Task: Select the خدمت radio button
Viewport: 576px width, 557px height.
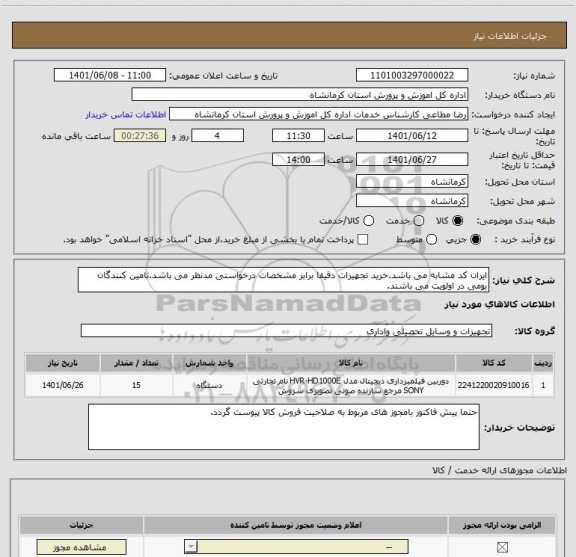Action: click(x=419, y=220)
